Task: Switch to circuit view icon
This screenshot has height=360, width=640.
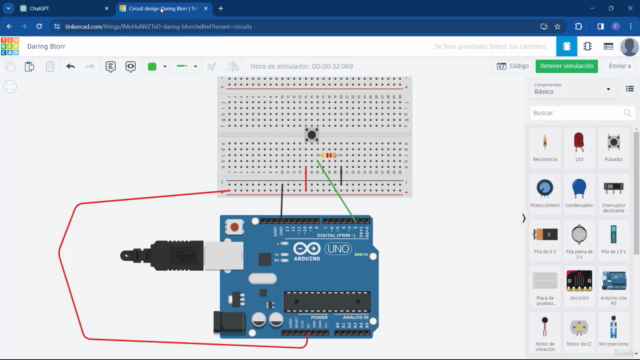Action: (x=567, y=46)
